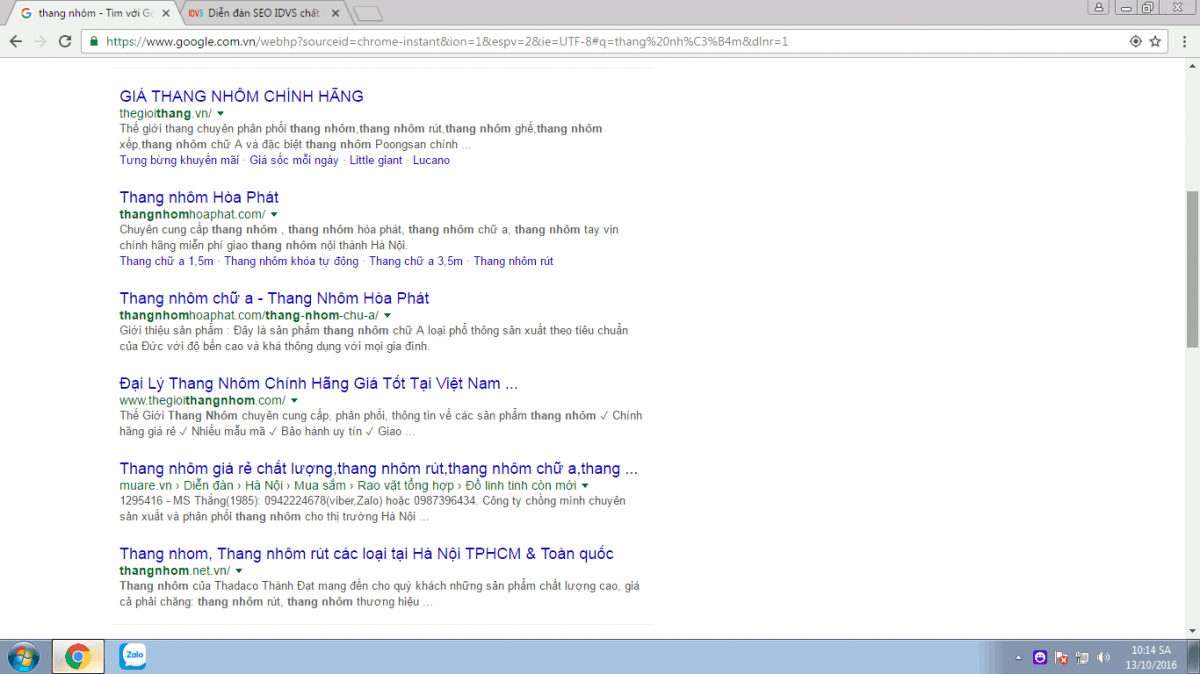Open the Action Center flag icon
The image size is (1200, 674).
1062,657
